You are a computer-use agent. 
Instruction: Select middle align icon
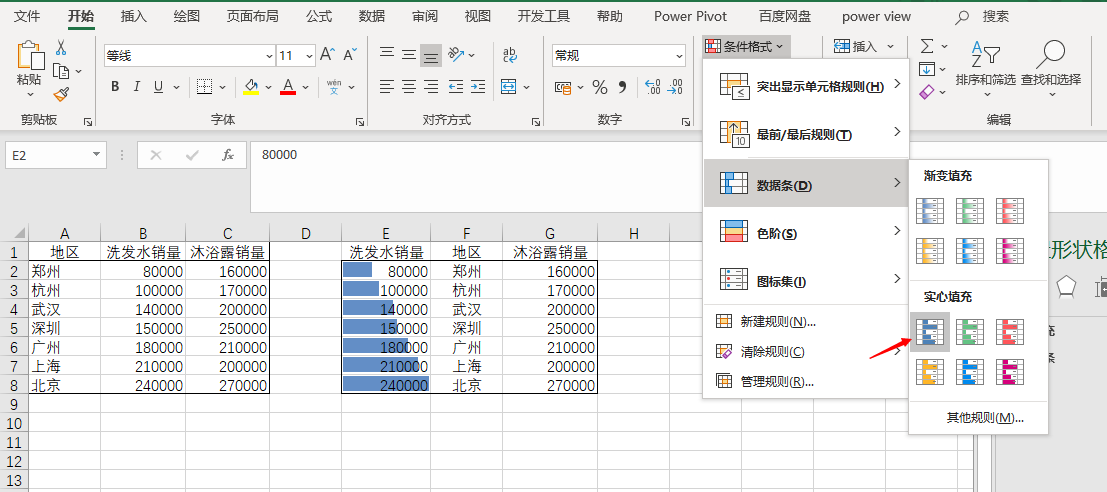click(409, 54)
